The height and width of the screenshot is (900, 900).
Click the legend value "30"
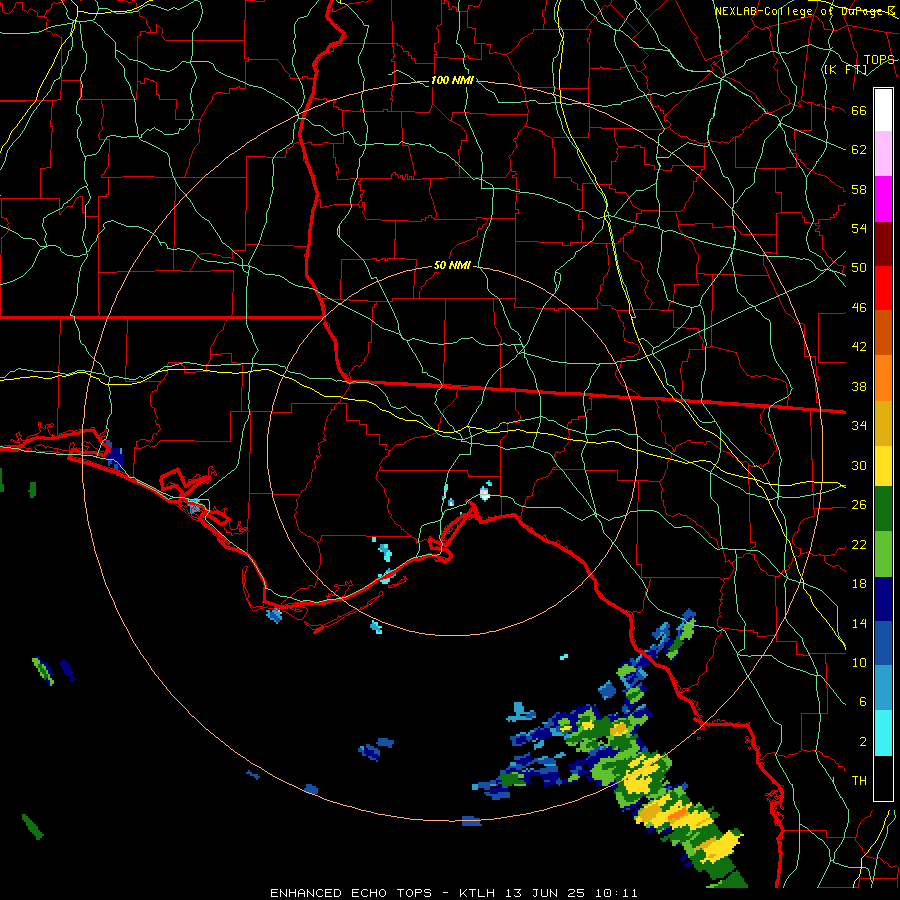(x=859, y=465)
